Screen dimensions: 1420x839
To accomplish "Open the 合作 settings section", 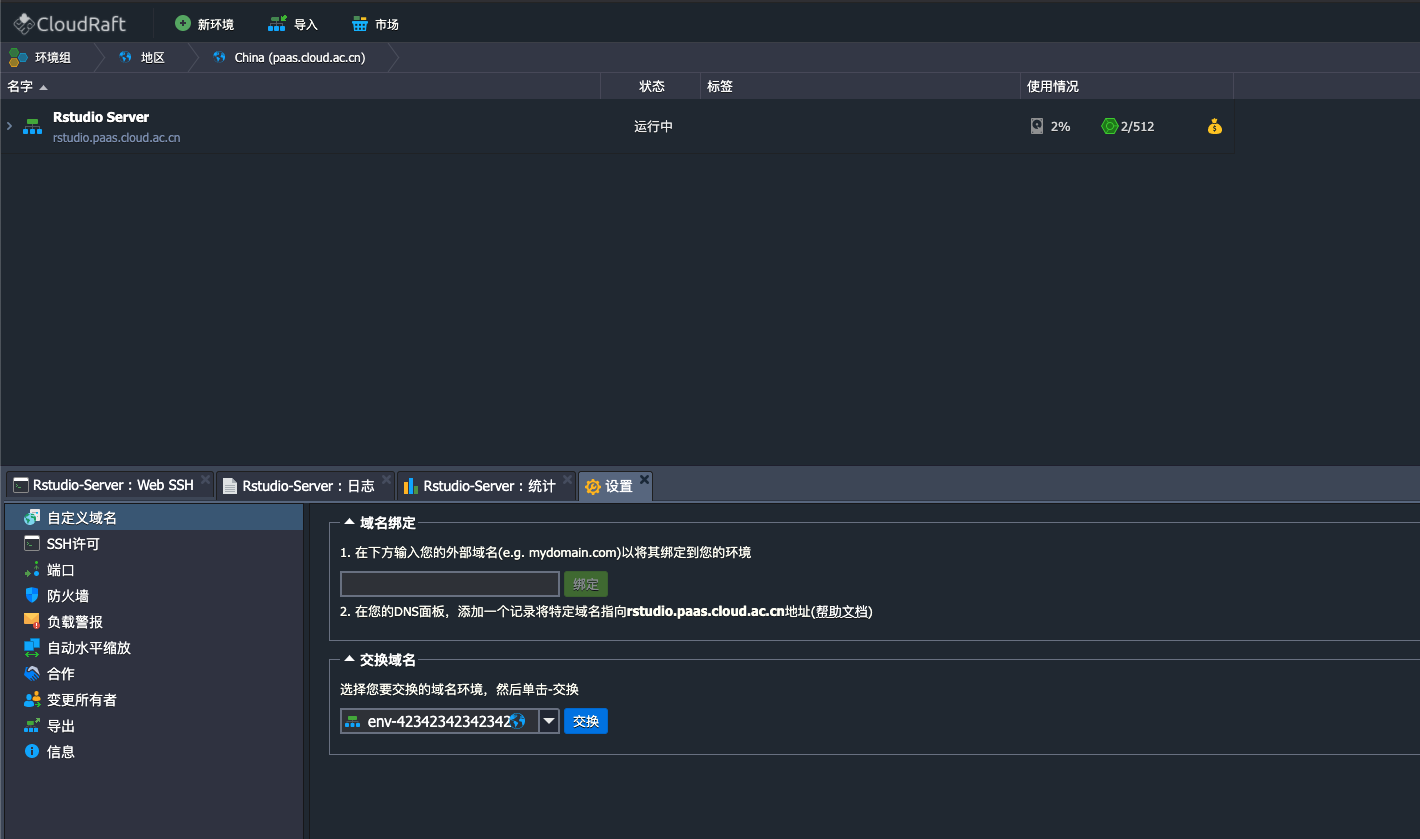I will click(x=154, y=674).
